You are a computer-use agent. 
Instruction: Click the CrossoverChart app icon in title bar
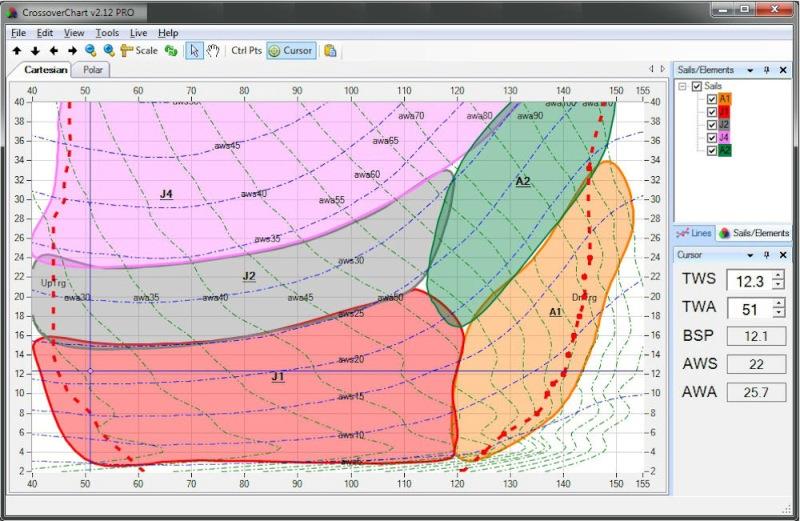12,12
